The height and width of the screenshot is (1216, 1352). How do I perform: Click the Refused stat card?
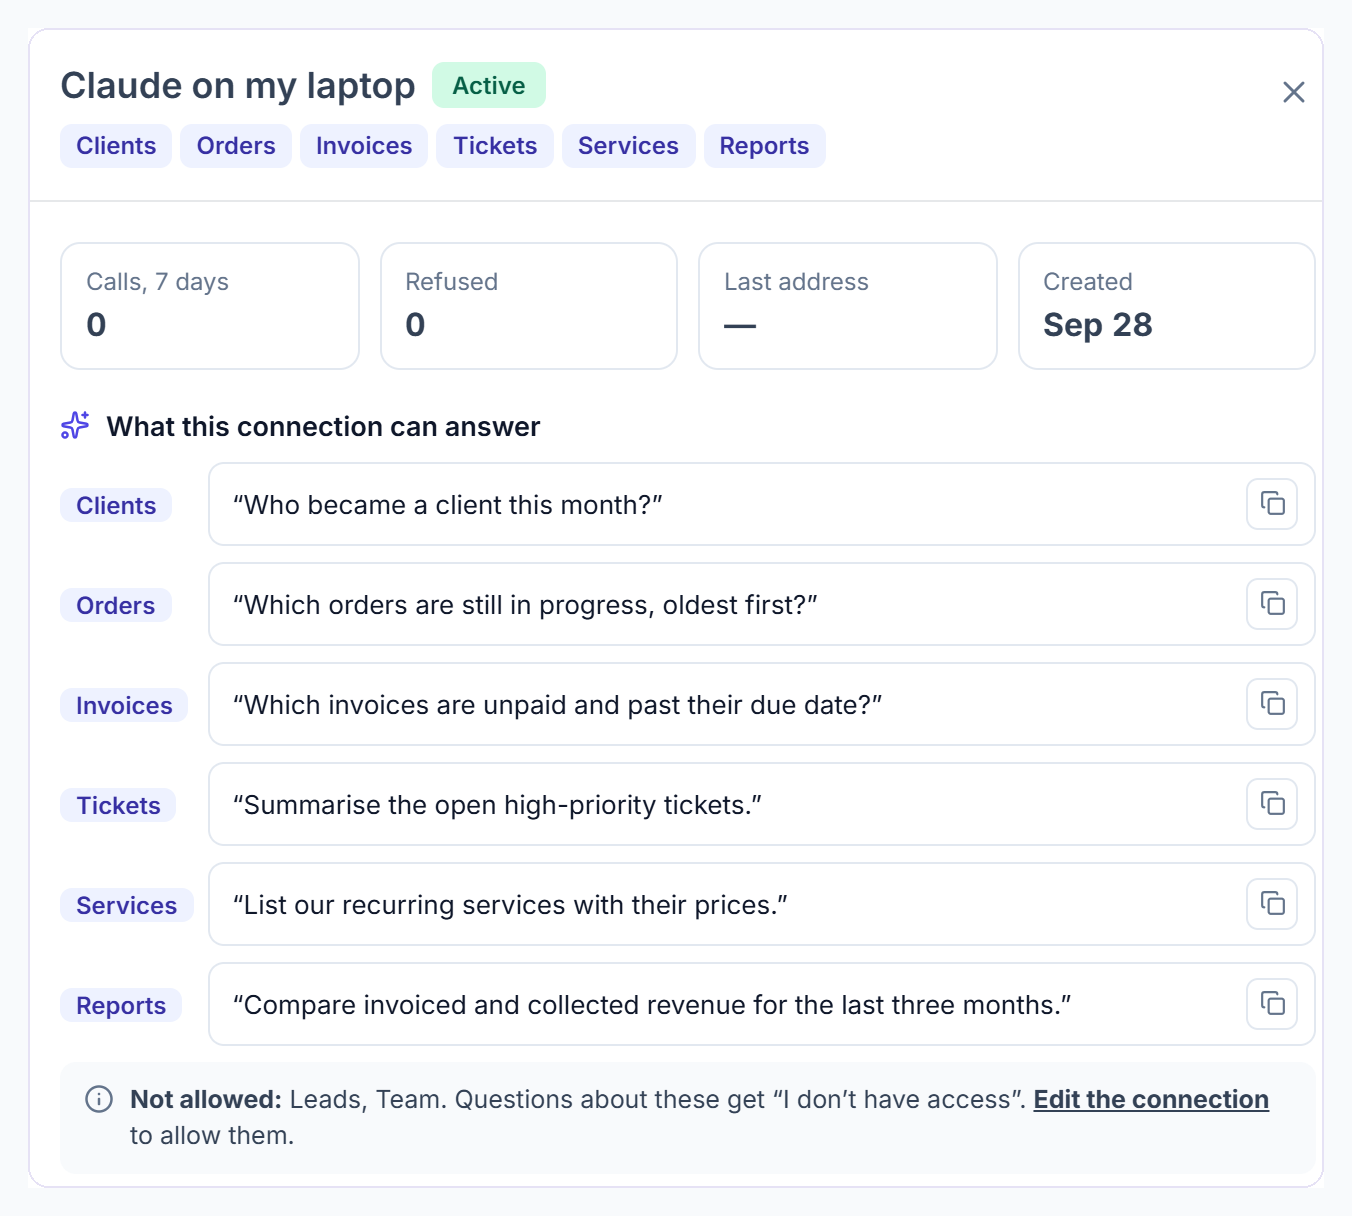point(529,306)
